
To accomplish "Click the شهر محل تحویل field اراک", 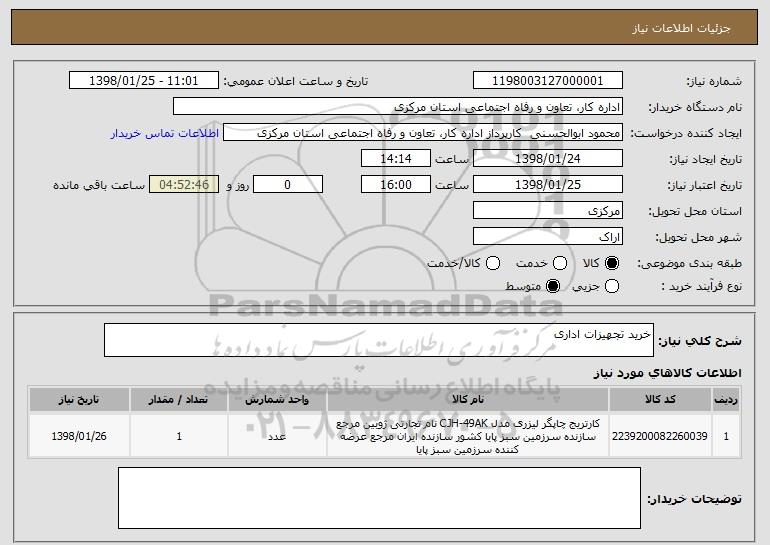I will pos(548,237).
